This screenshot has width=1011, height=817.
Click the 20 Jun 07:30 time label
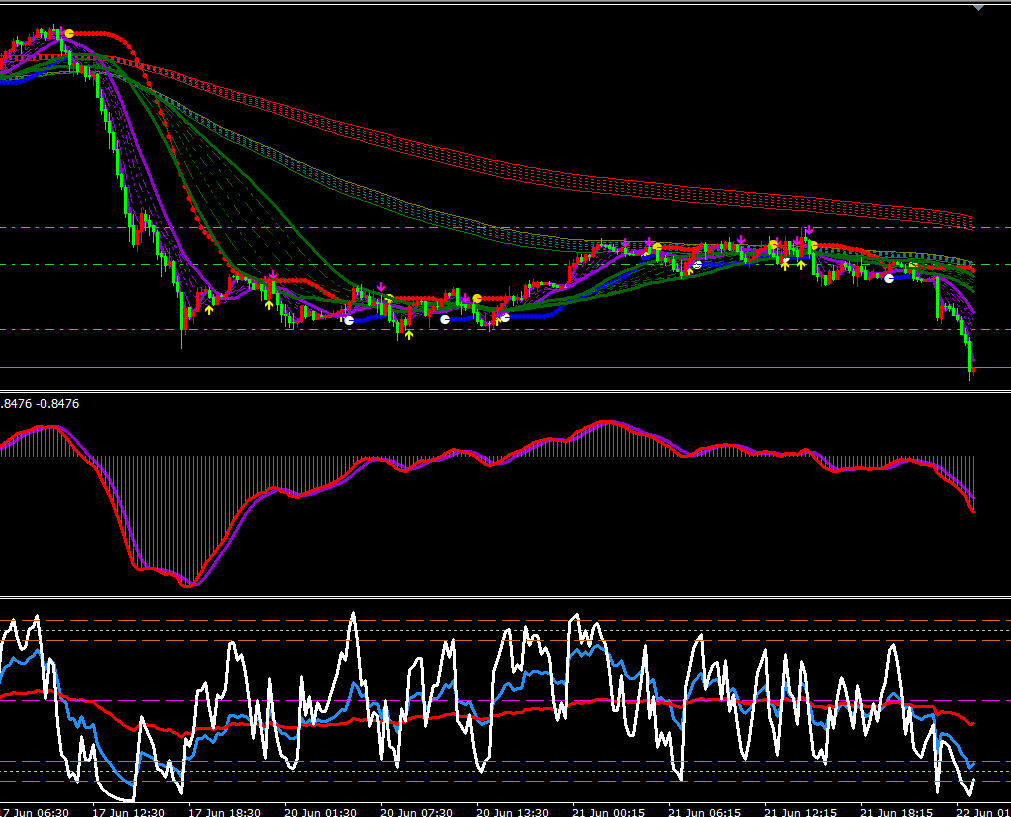[417, 812]
